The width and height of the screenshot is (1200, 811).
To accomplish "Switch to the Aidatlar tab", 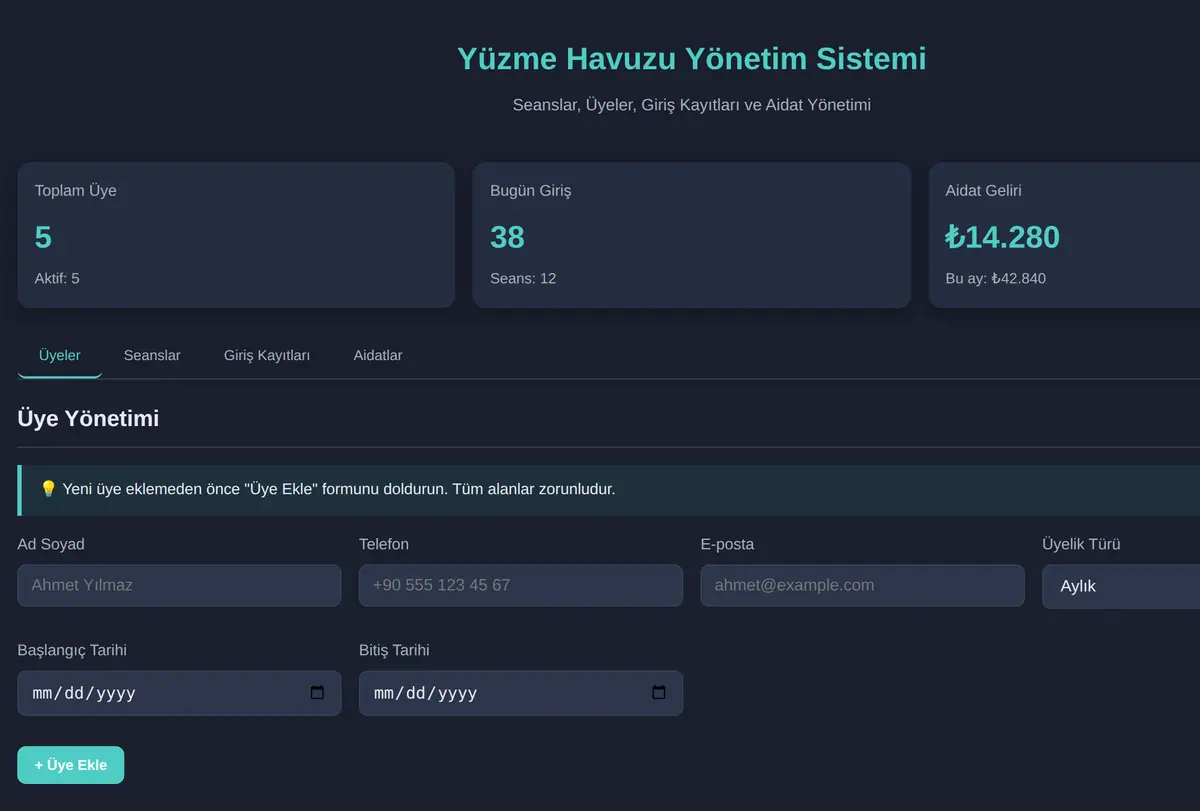I will 378,355.
